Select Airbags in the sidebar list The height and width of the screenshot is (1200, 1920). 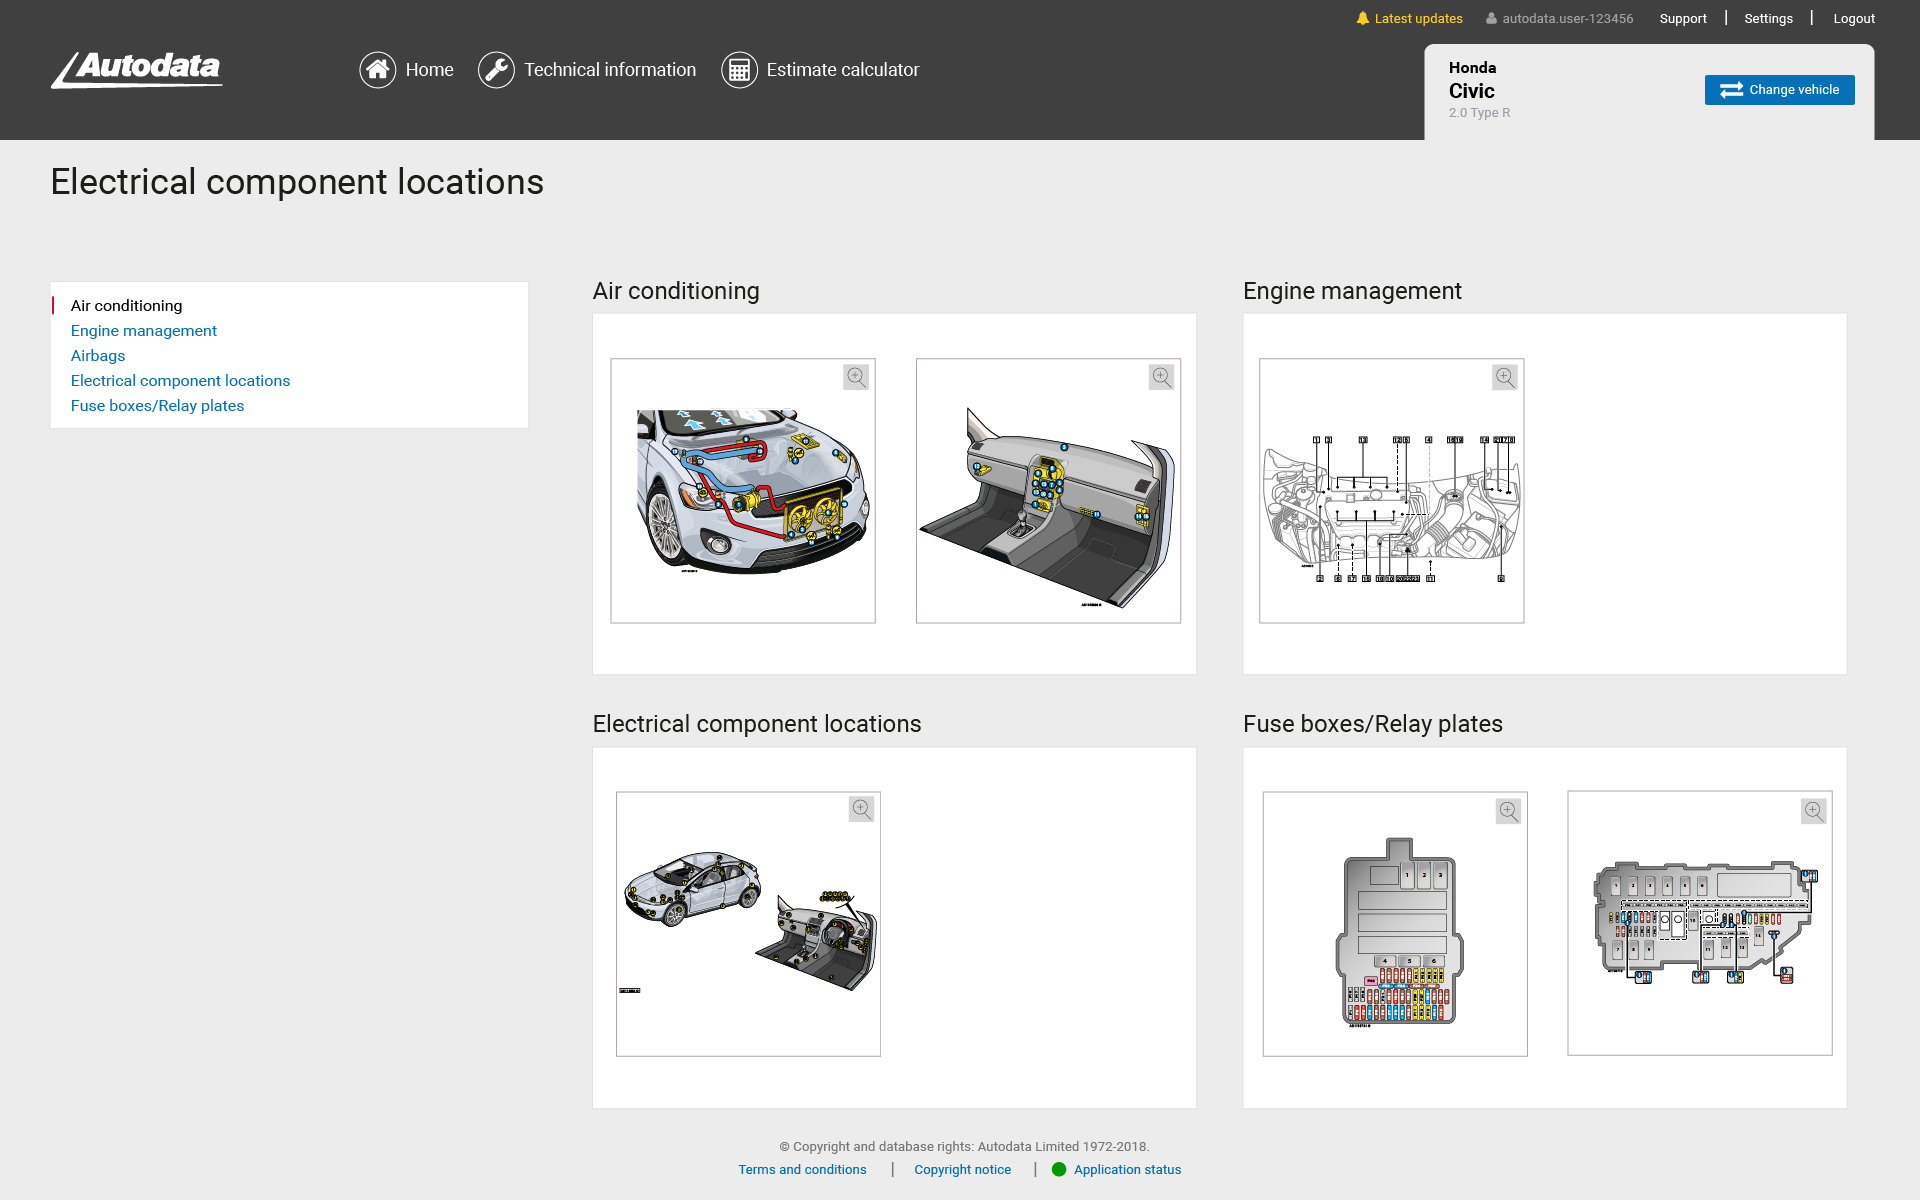pos(98,356)
